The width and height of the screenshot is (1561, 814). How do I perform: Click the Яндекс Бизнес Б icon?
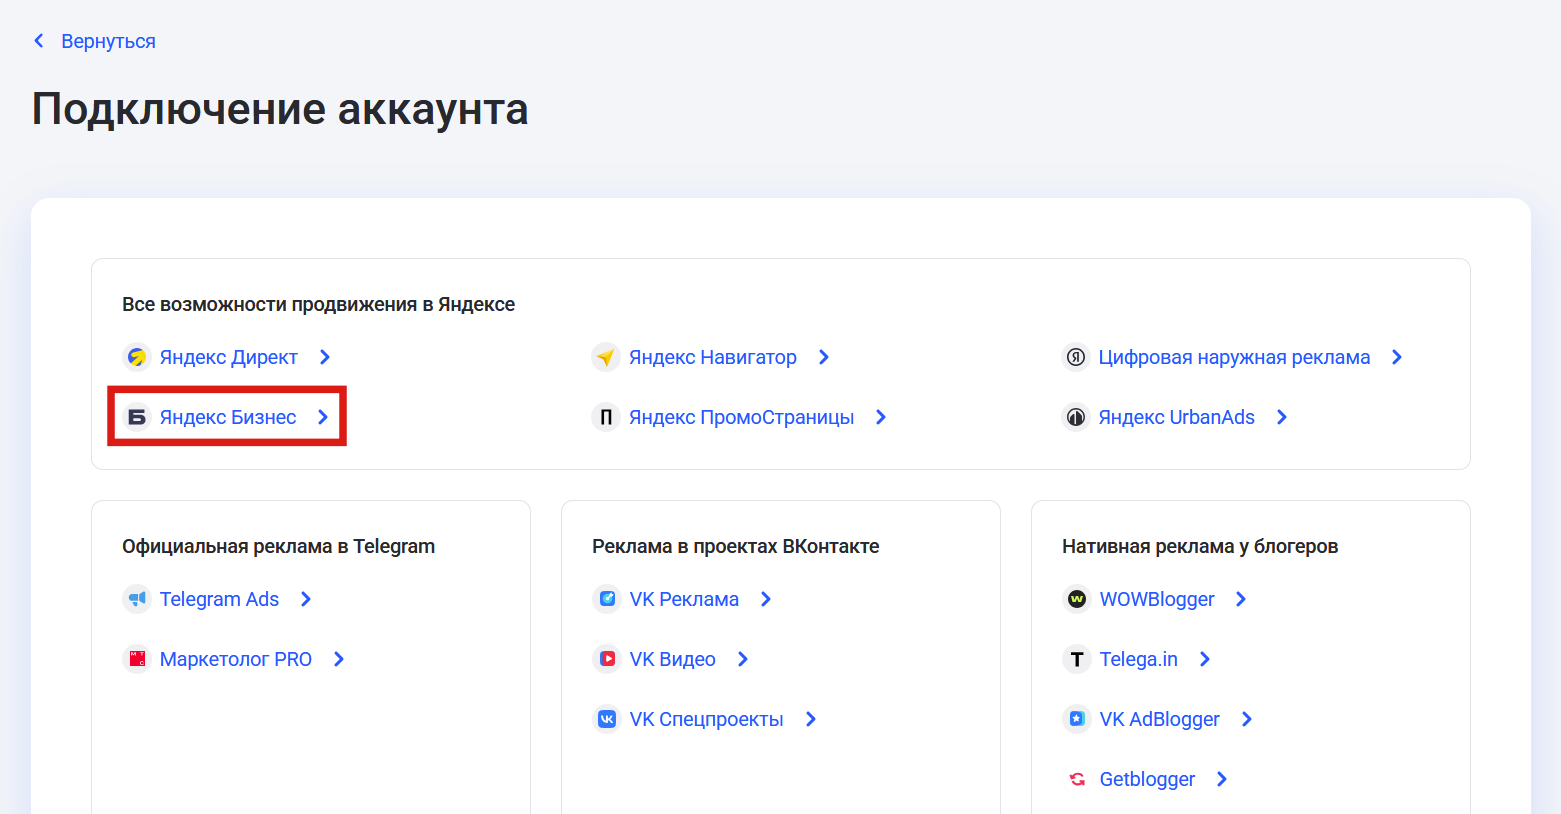pos(137,417)
